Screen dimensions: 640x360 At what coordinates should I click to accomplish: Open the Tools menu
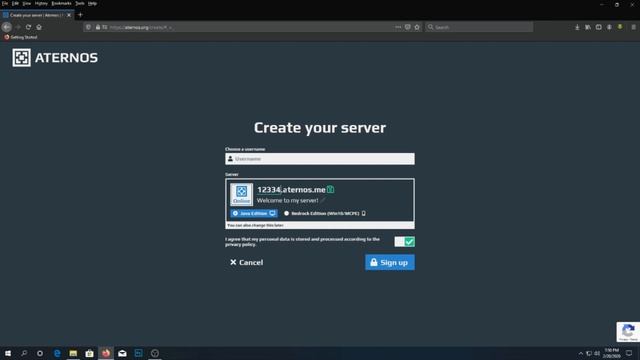click(x=80, y=3)
